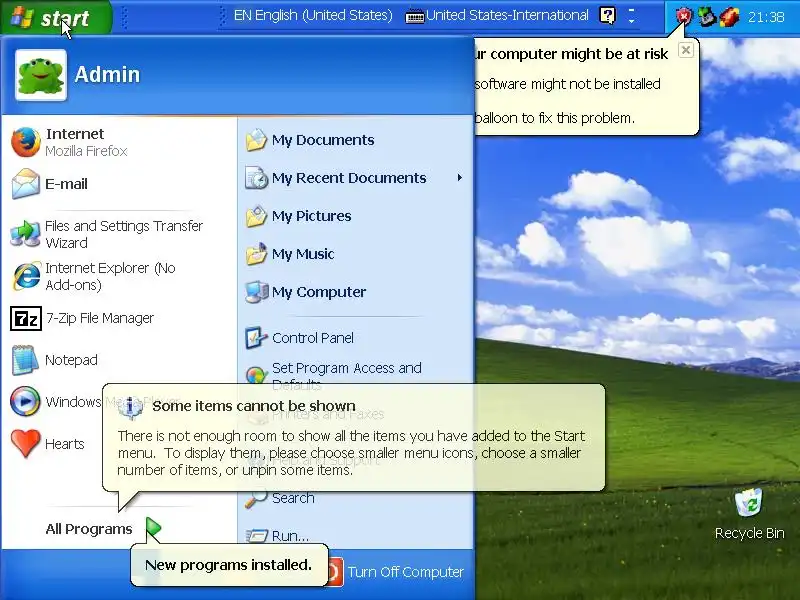Click All Programs label
The image size is (800, 600).
89,529
